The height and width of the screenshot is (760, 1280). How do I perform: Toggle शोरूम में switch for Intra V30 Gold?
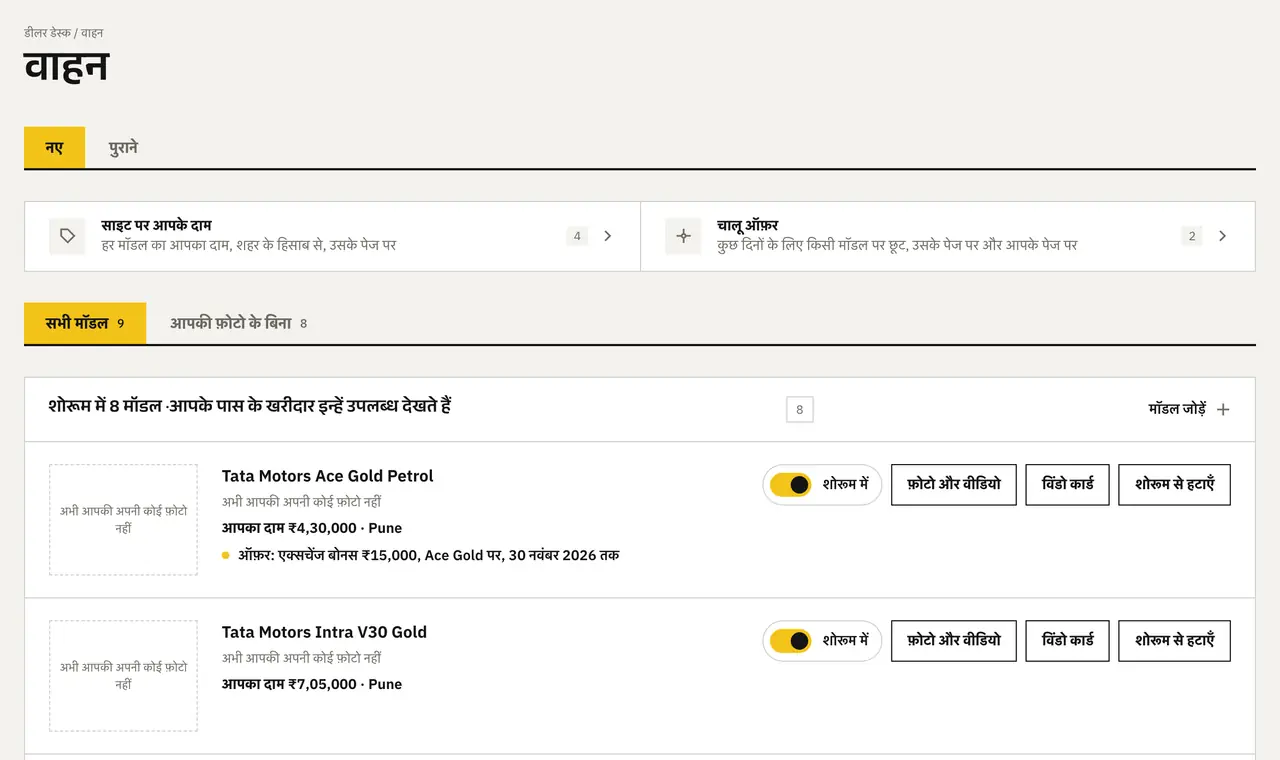pos(791,641)
